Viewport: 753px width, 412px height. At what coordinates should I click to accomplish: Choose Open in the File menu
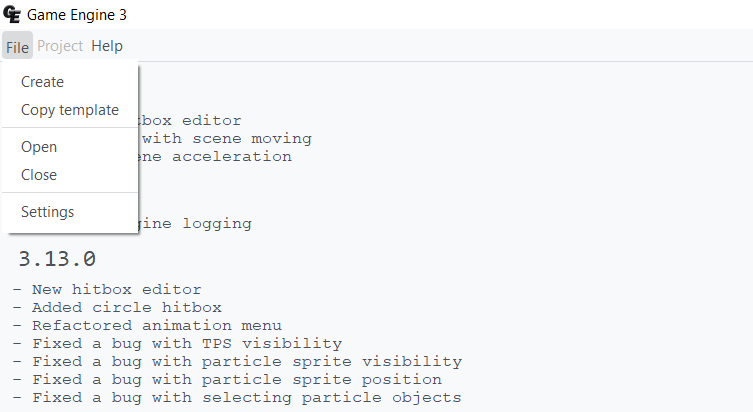click(39, 147)
